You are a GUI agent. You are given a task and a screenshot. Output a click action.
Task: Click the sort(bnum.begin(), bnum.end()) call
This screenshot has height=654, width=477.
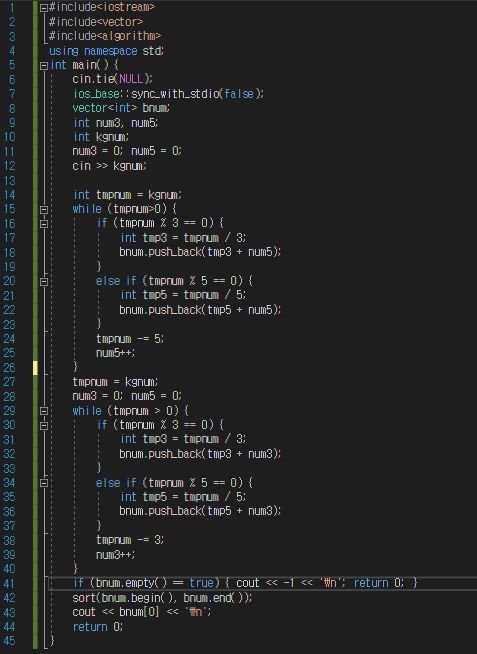point(163,598)
